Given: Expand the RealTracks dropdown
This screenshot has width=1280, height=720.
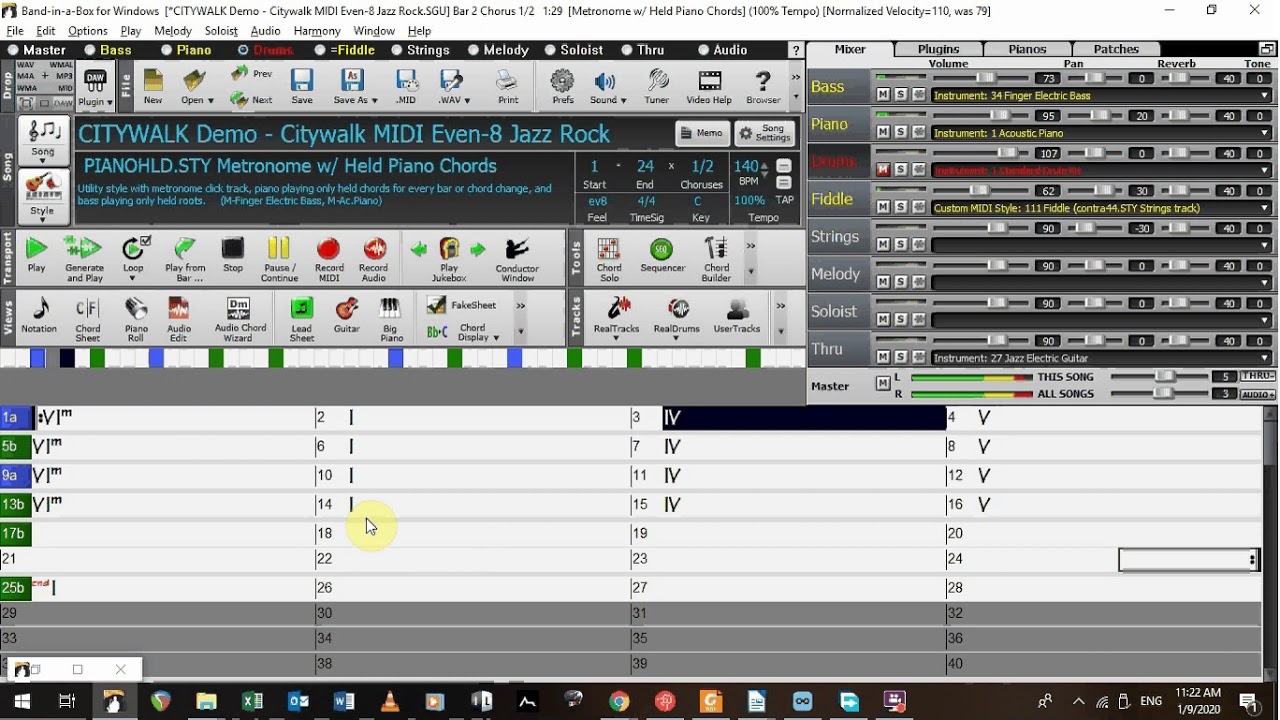Looking at the screenshot, I should tap(616, 338).
